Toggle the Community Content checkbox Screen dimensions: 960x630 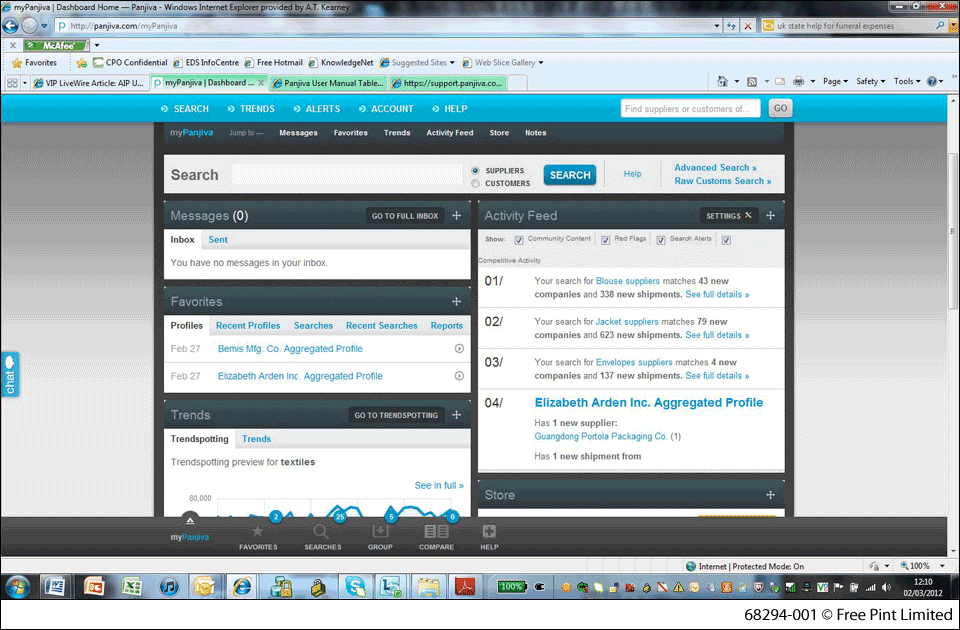518,240
